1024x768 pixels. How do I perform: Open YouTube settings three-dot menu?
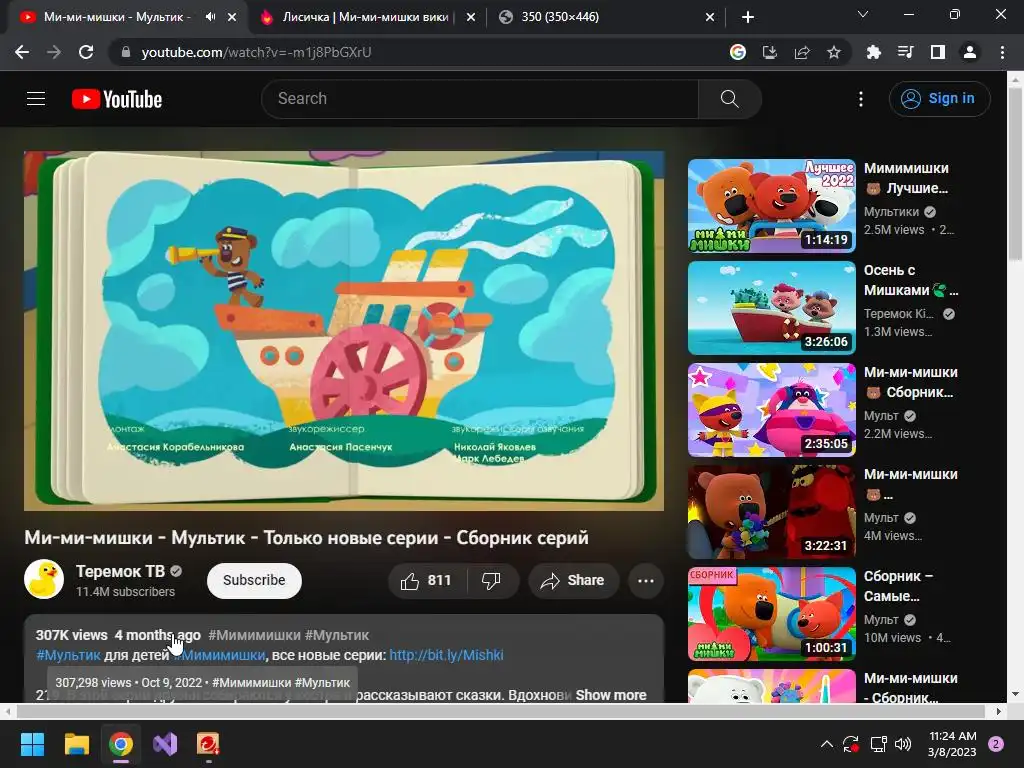tap(861, 99)
